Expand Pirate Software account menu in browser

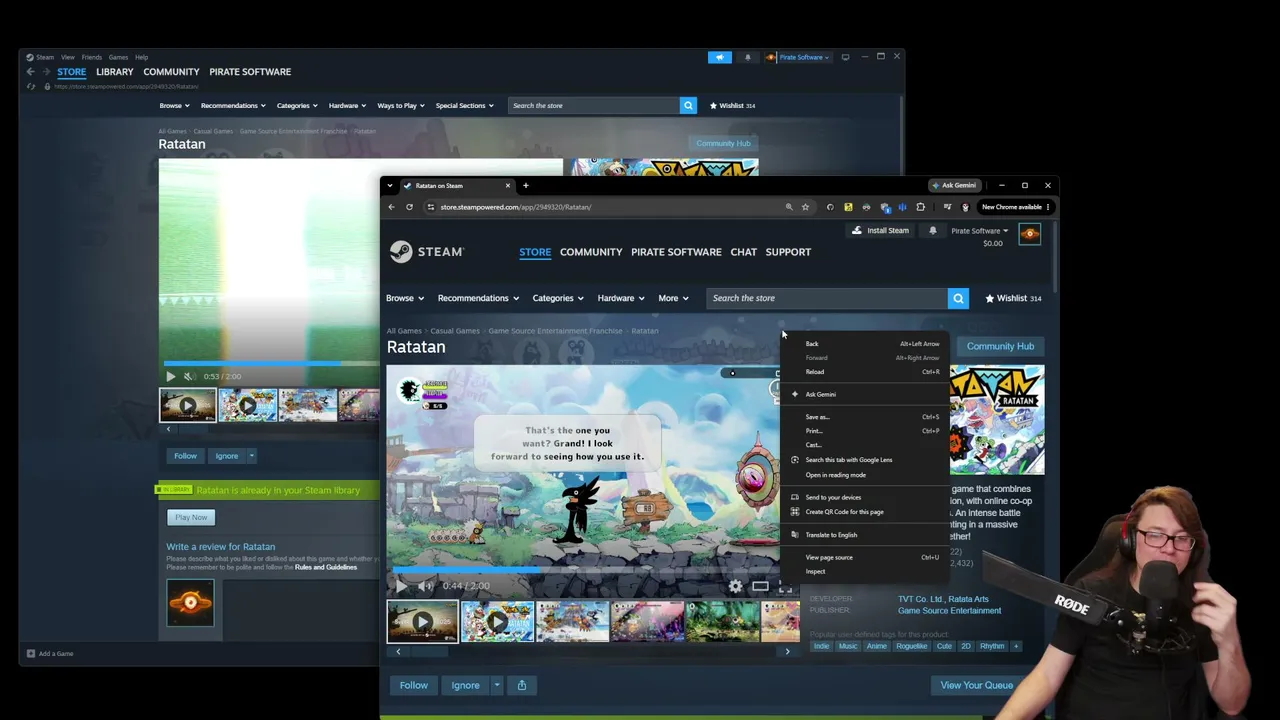[x=979, y=231]
